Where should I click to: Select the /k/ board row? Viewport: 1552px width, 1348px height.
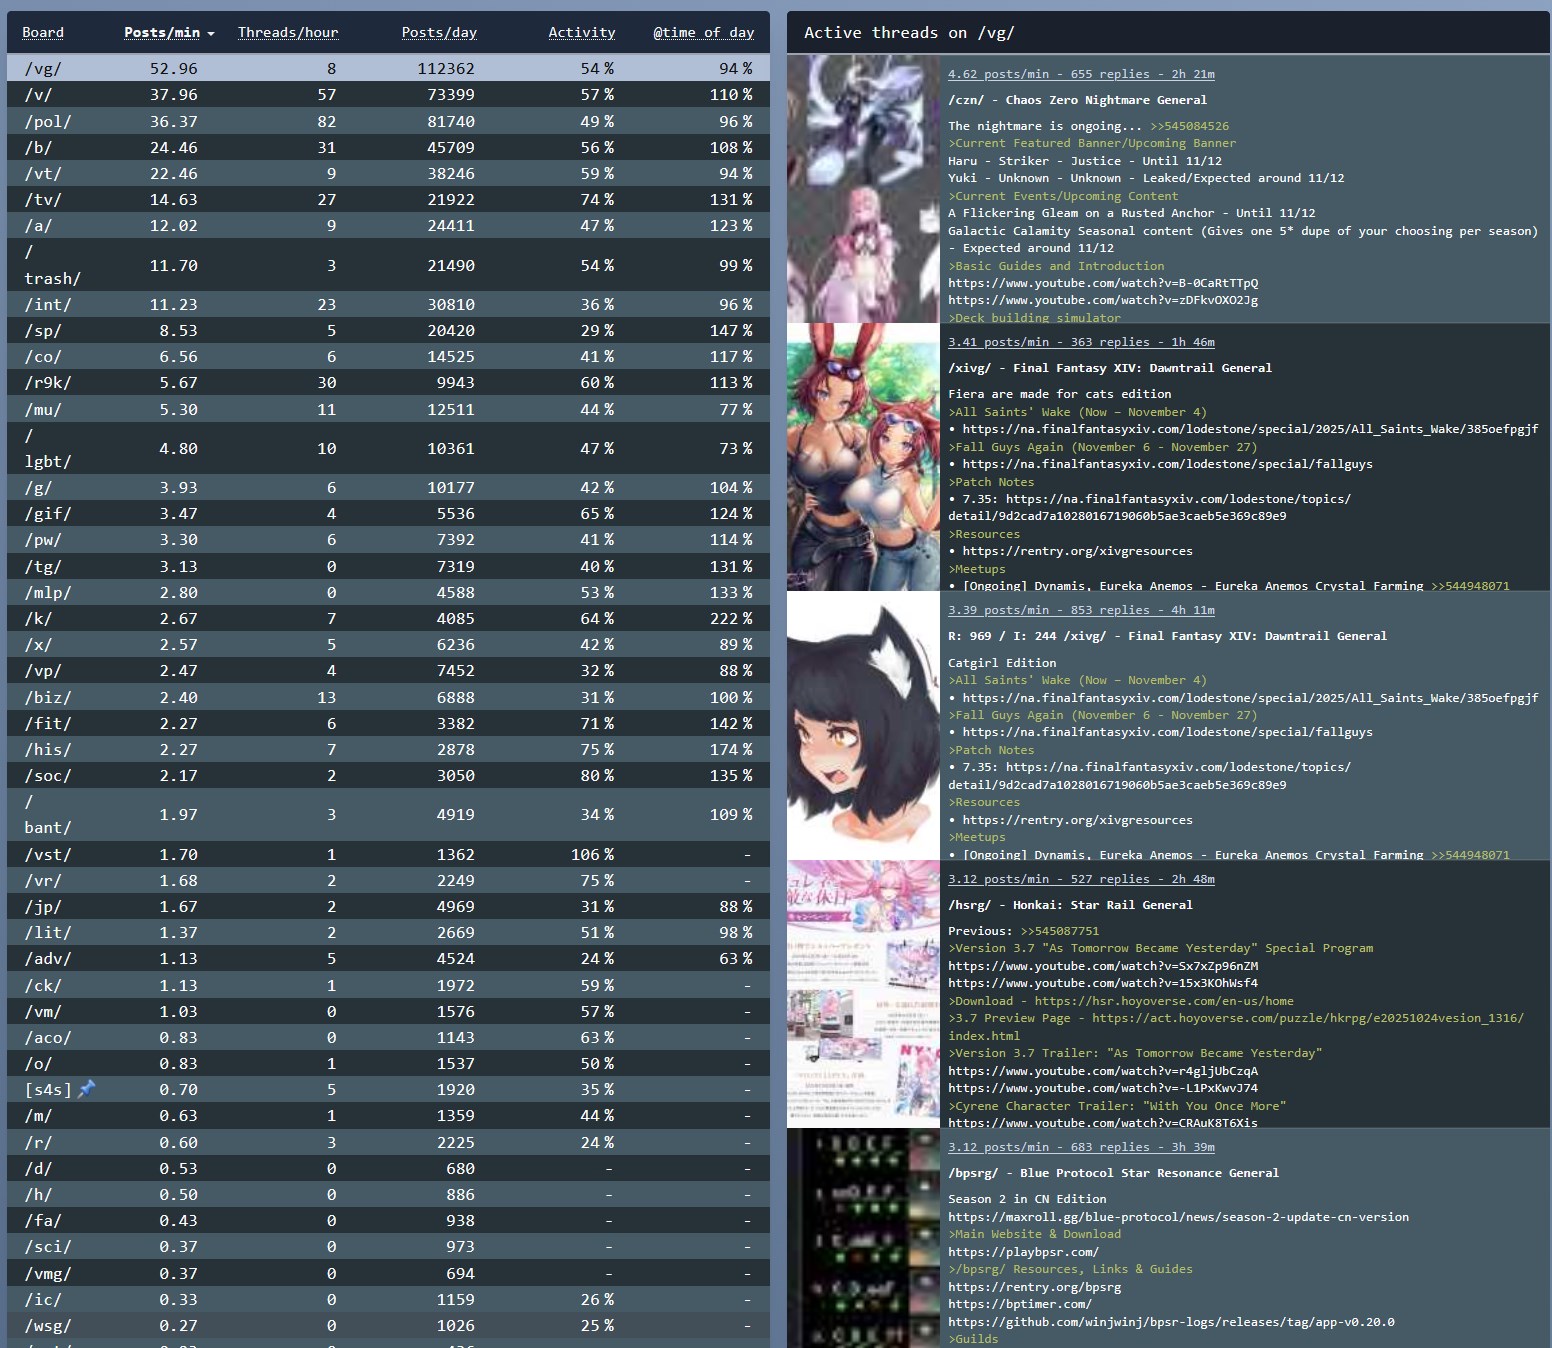(388, 618)
